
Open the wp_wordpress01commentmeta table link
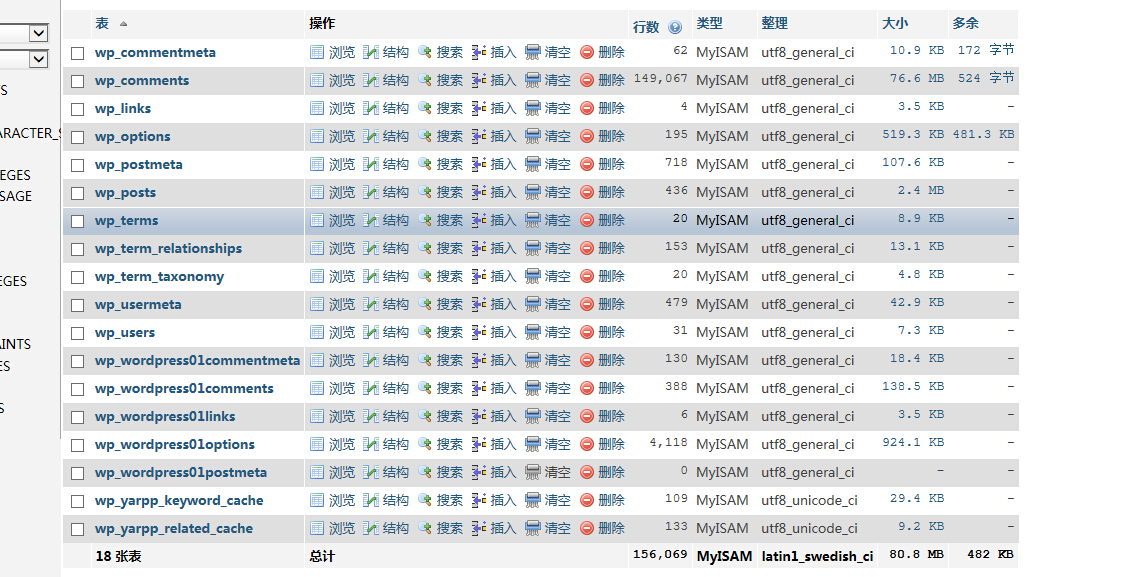[197, 361]
